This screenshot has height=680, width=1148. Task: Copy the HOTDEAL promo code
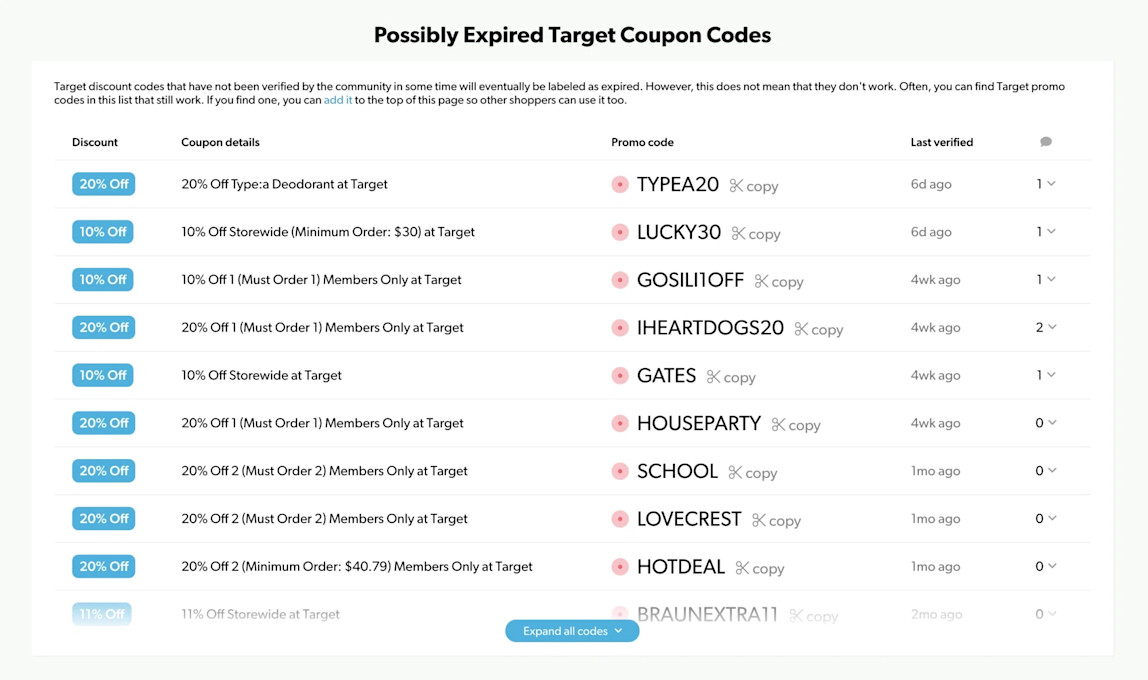pos(759,568)
